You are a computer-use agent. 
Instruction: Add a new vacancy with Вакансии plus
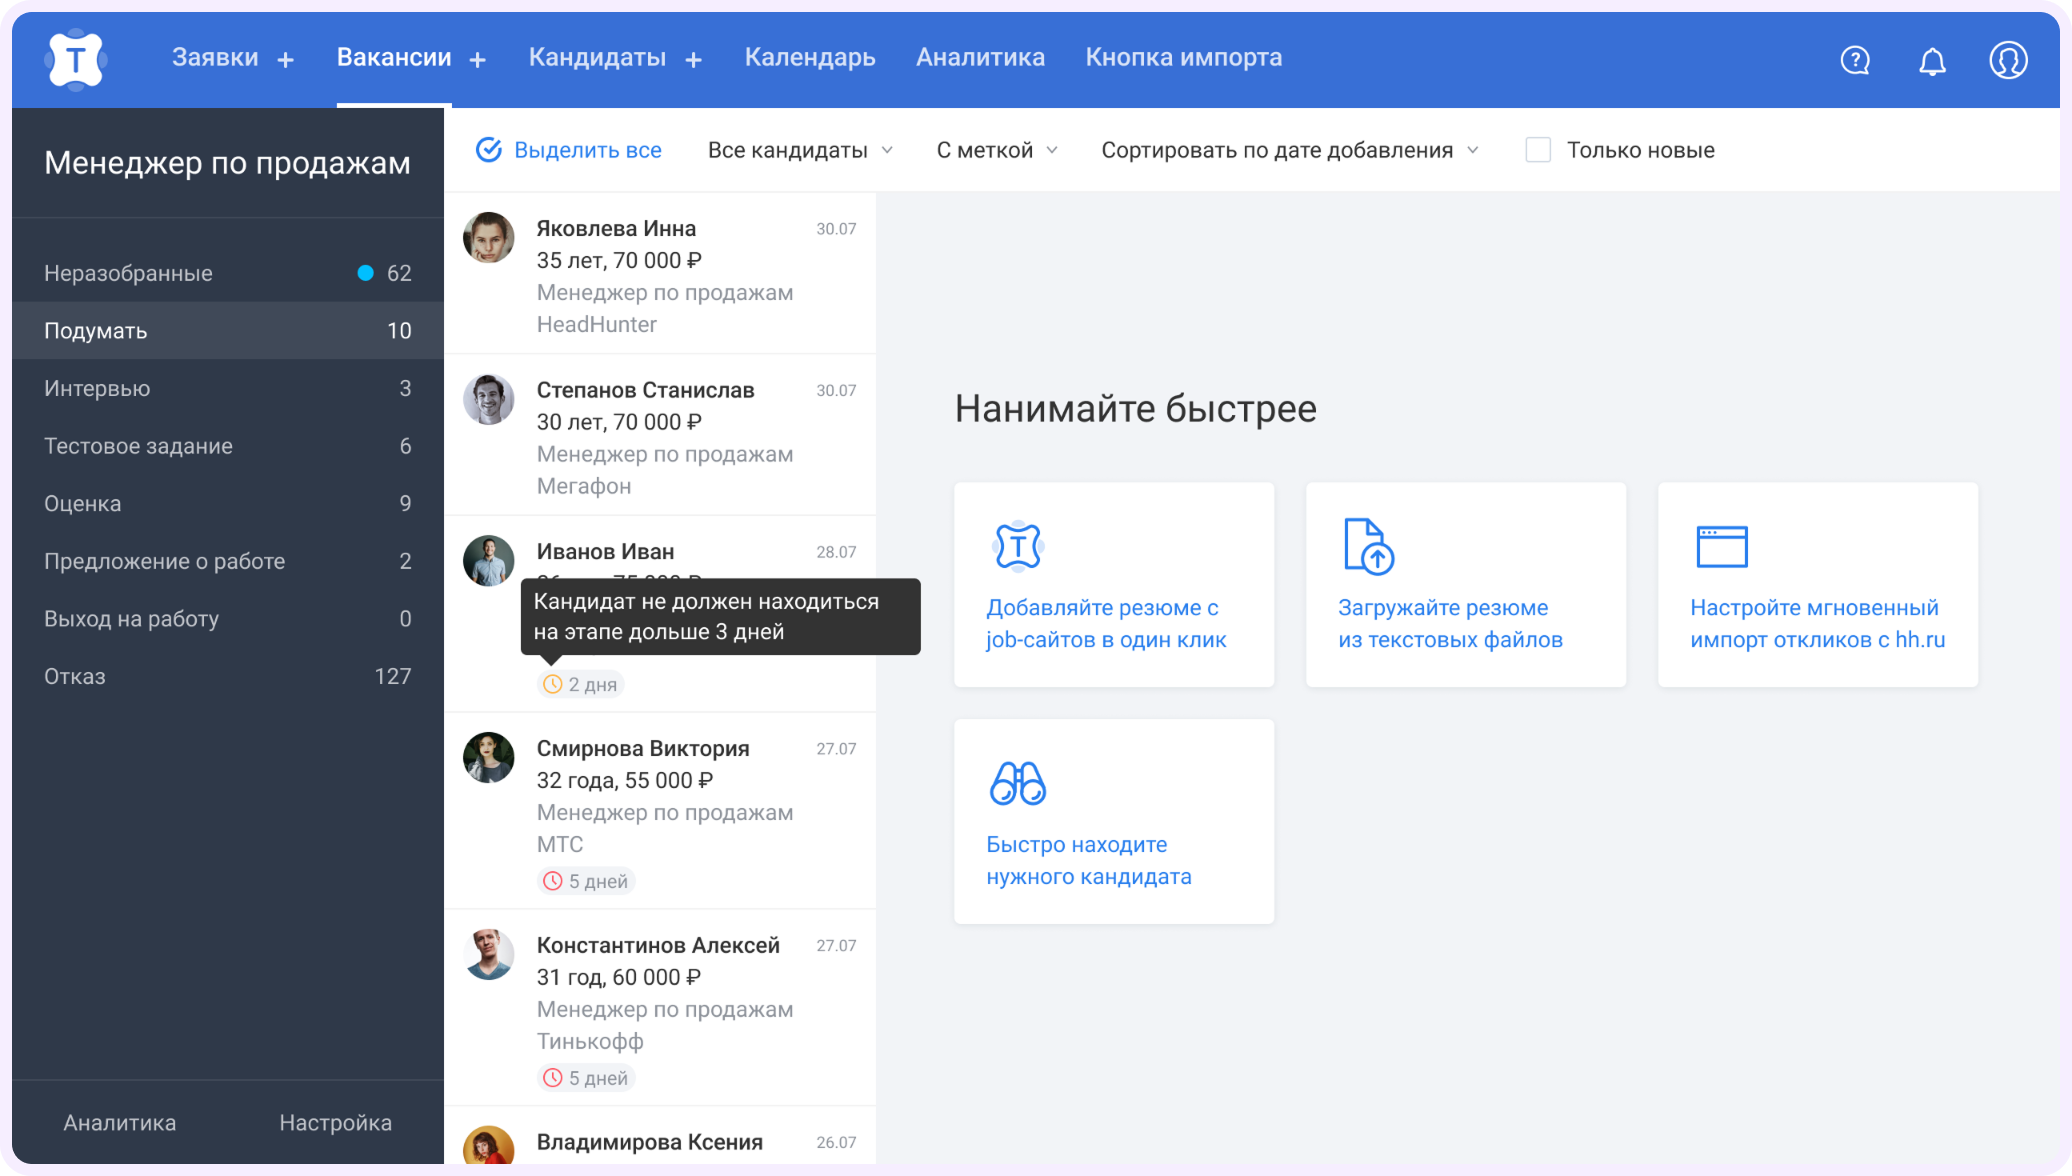pyautogui.click(x=478, y=60)
